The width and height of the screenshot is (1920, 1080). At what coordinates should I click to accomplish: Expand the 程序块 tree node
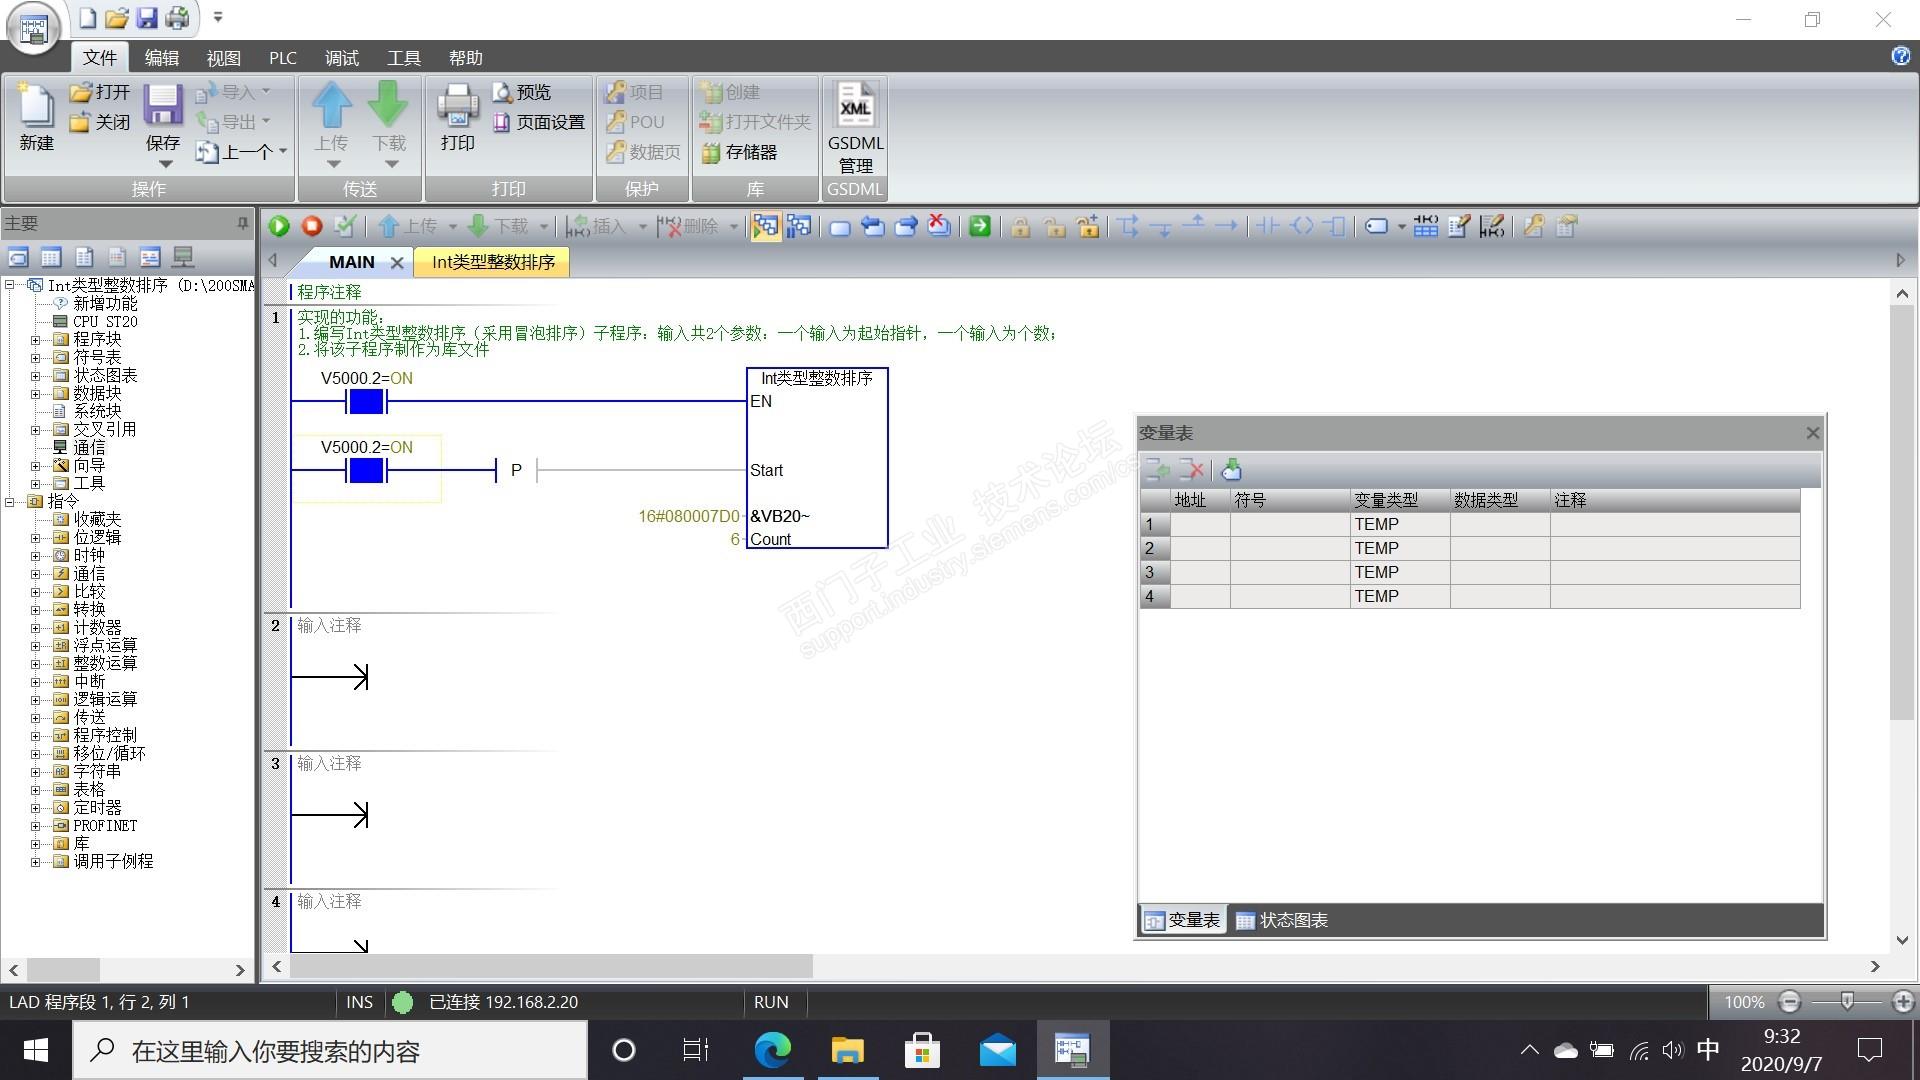36,340
